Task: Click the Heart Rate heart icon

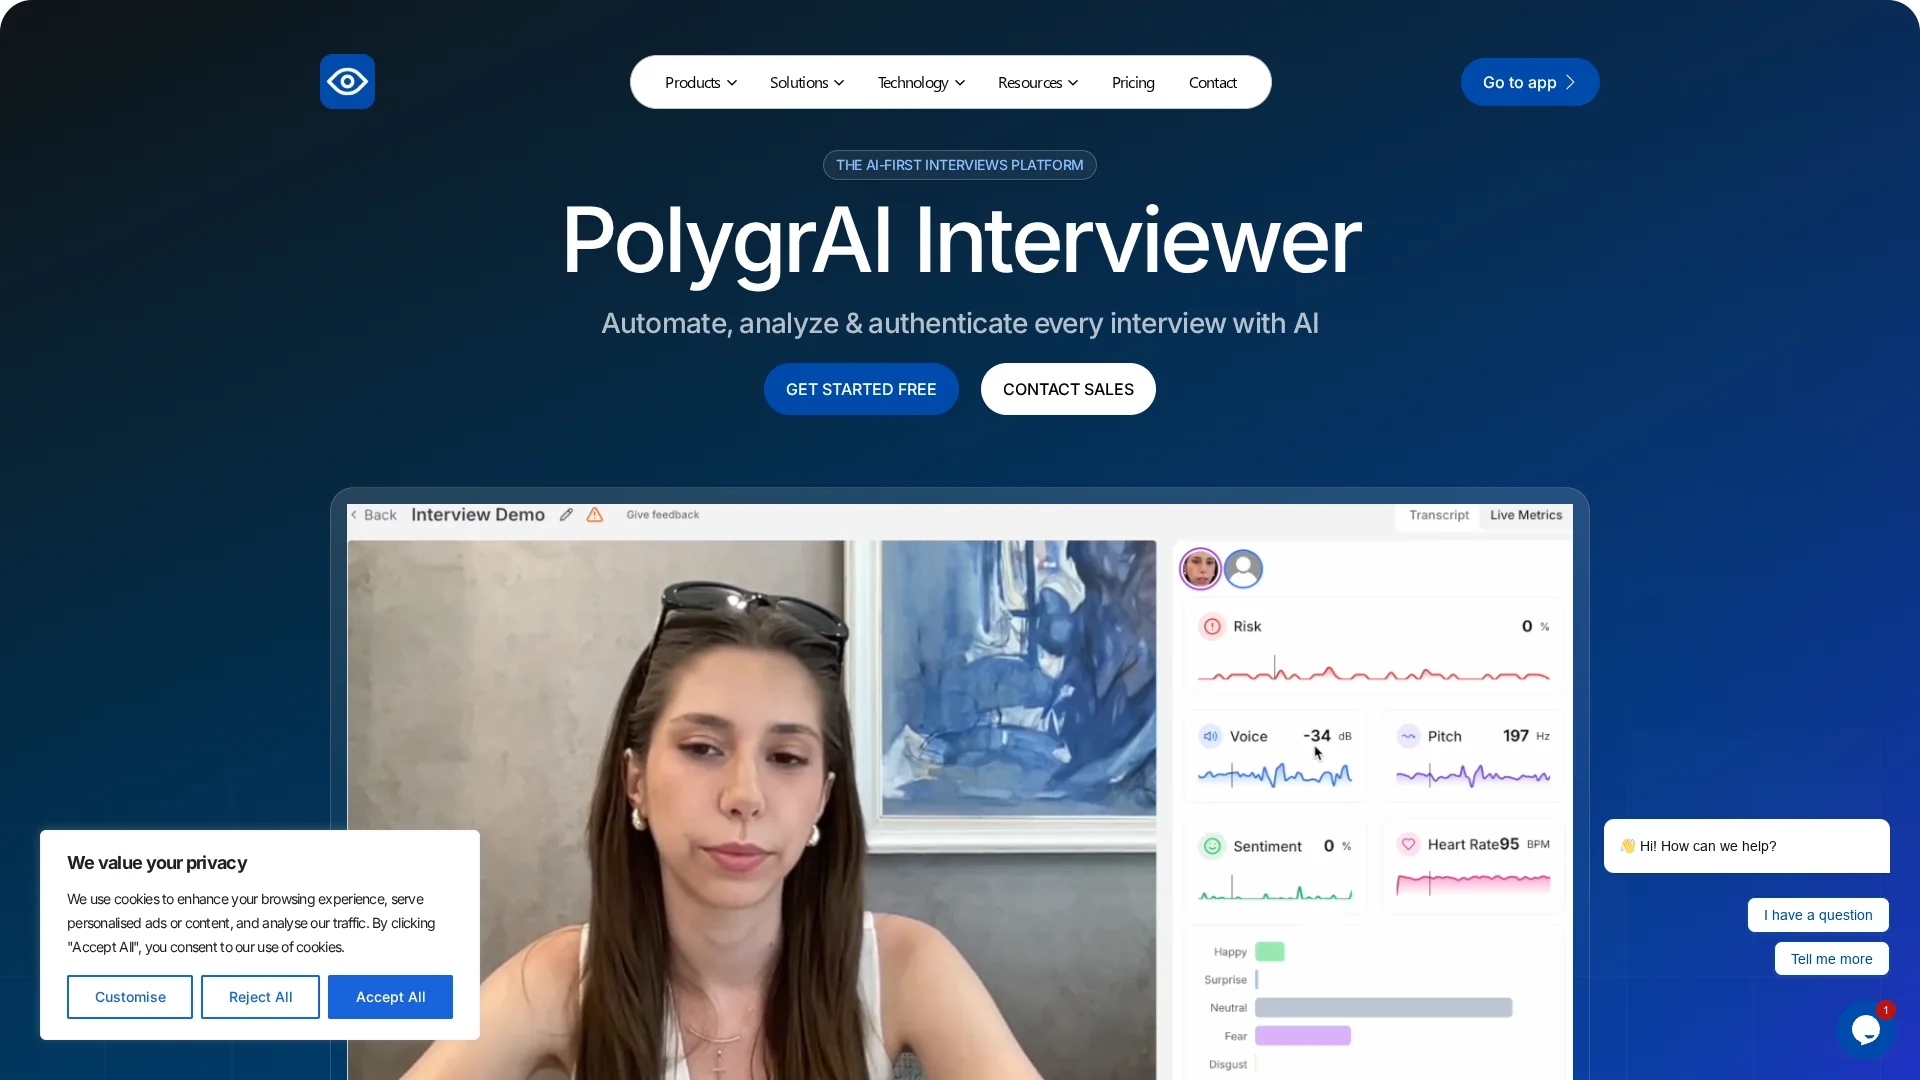Action: [1408, 844]
